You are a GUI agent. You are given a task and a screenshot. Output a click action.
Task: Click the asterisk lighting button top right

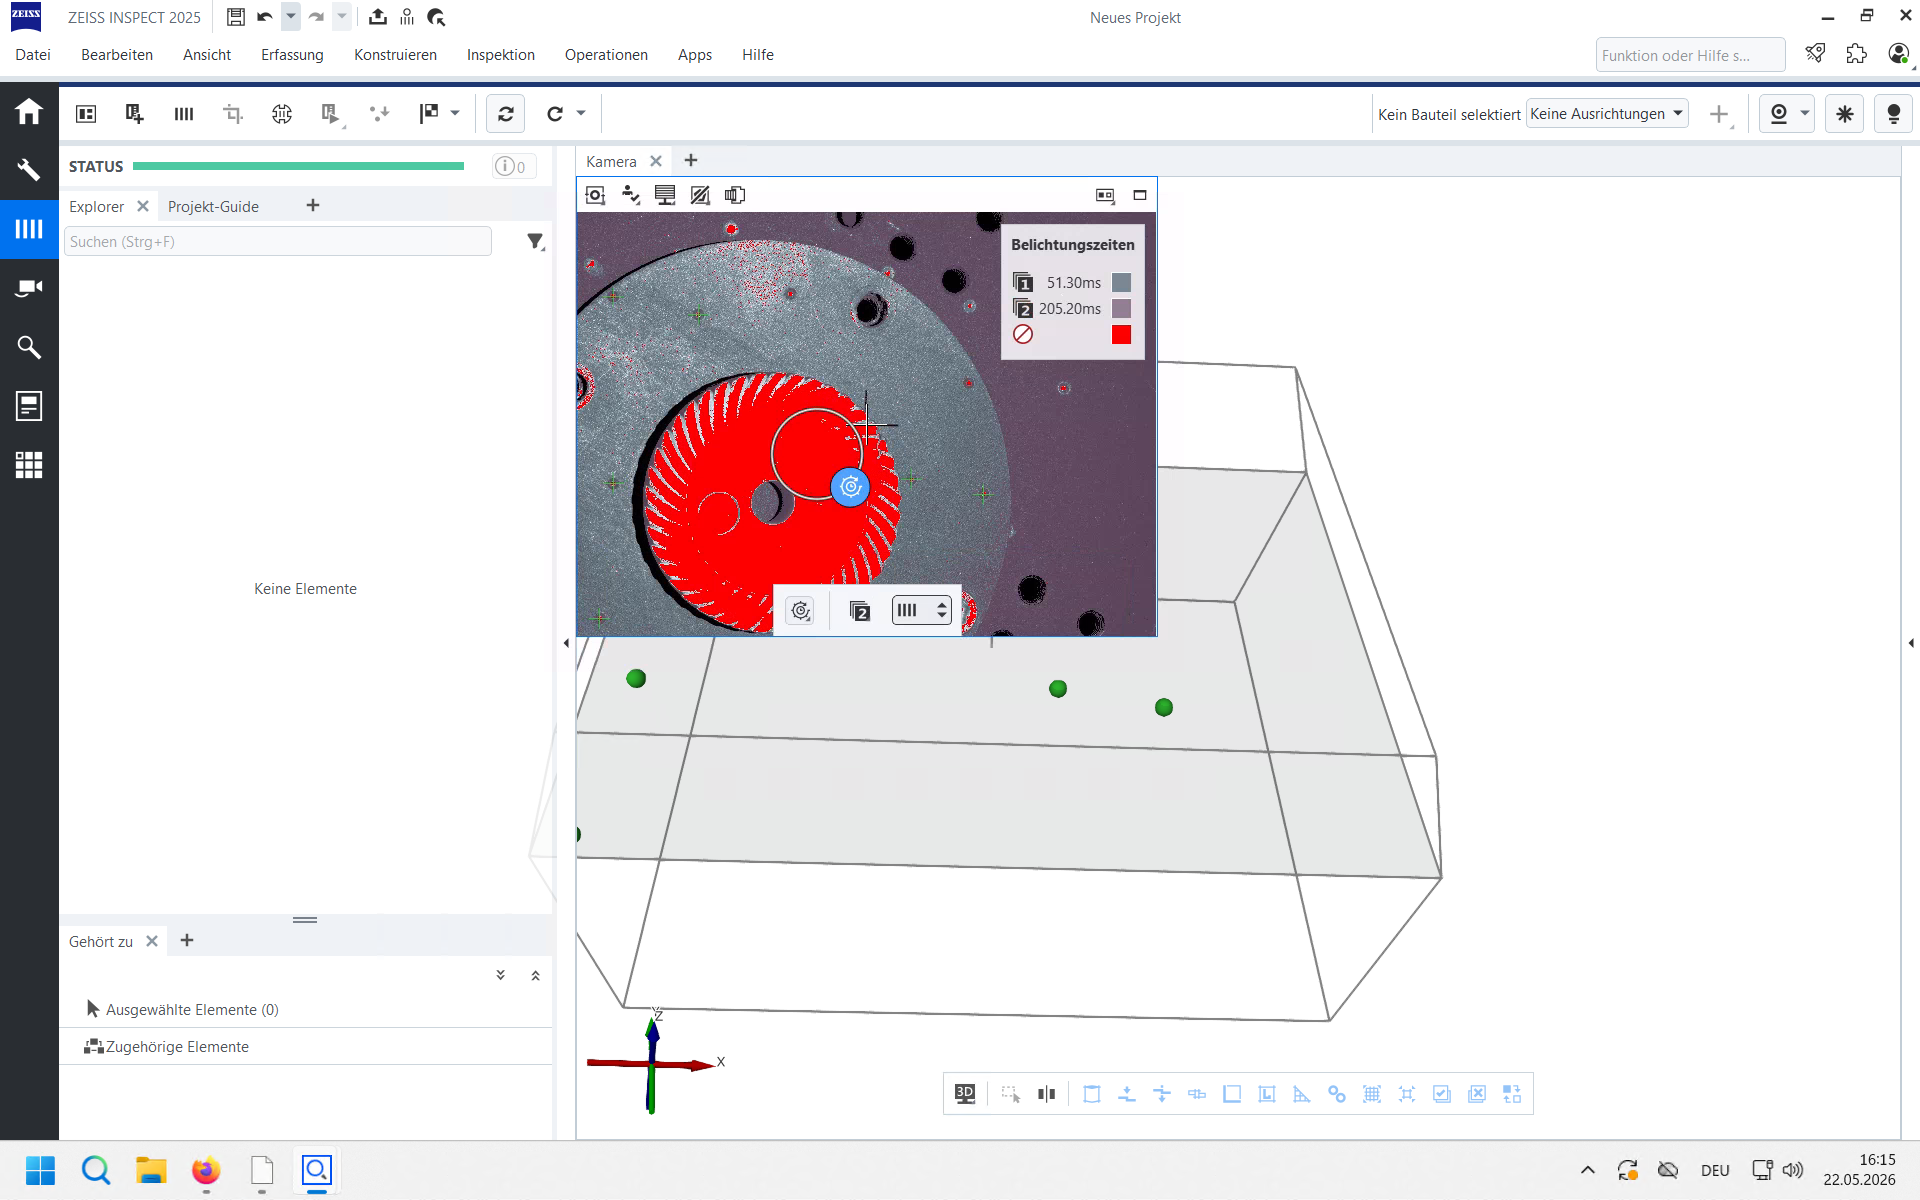[x=1844, y=114]
